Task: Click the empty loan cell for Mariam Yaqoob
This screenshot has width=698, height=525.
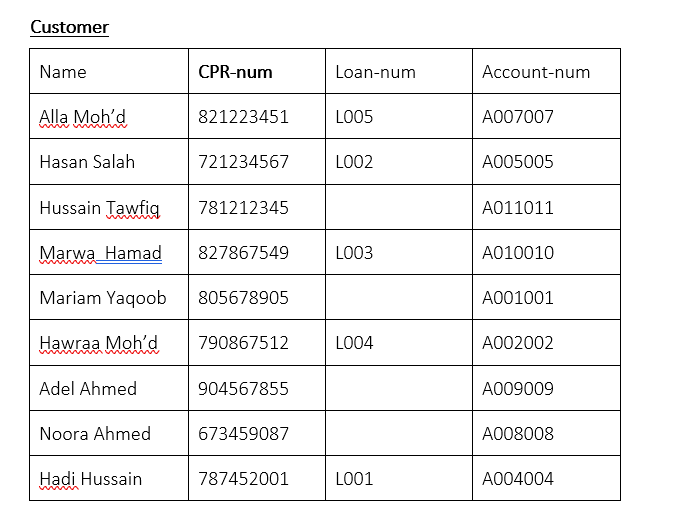Action: [399, 297]
